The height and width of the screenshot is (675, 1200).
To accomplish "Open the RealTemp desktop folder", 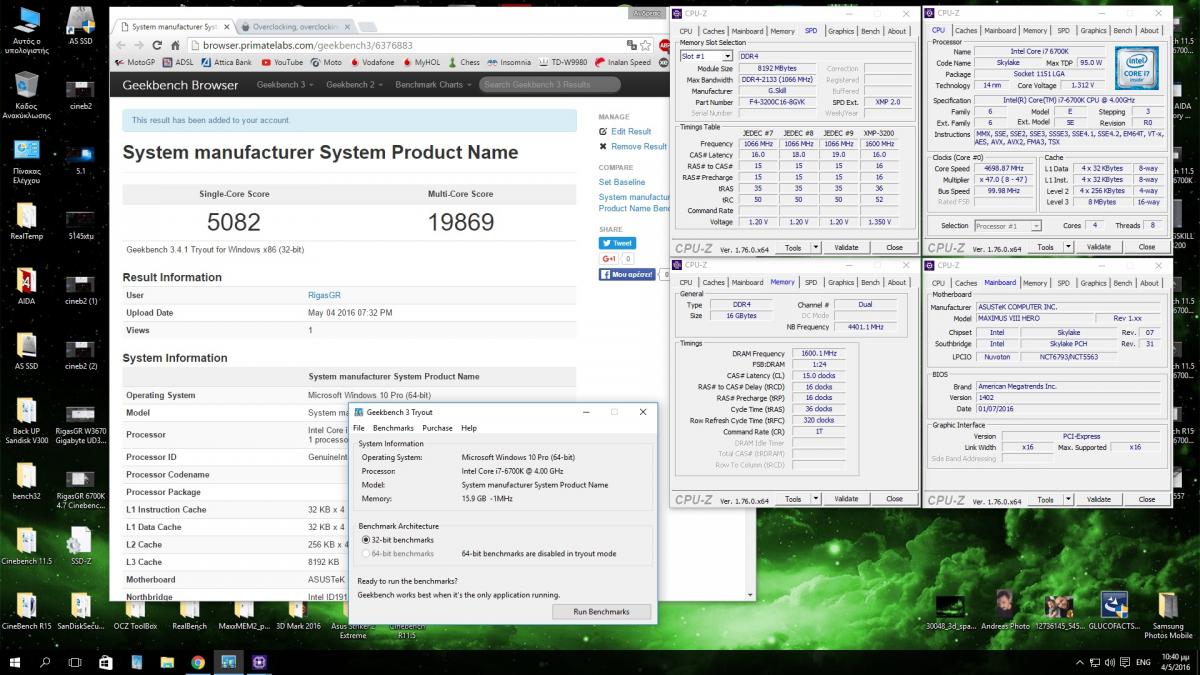I will pyautogui.click(x=27, y=222).
